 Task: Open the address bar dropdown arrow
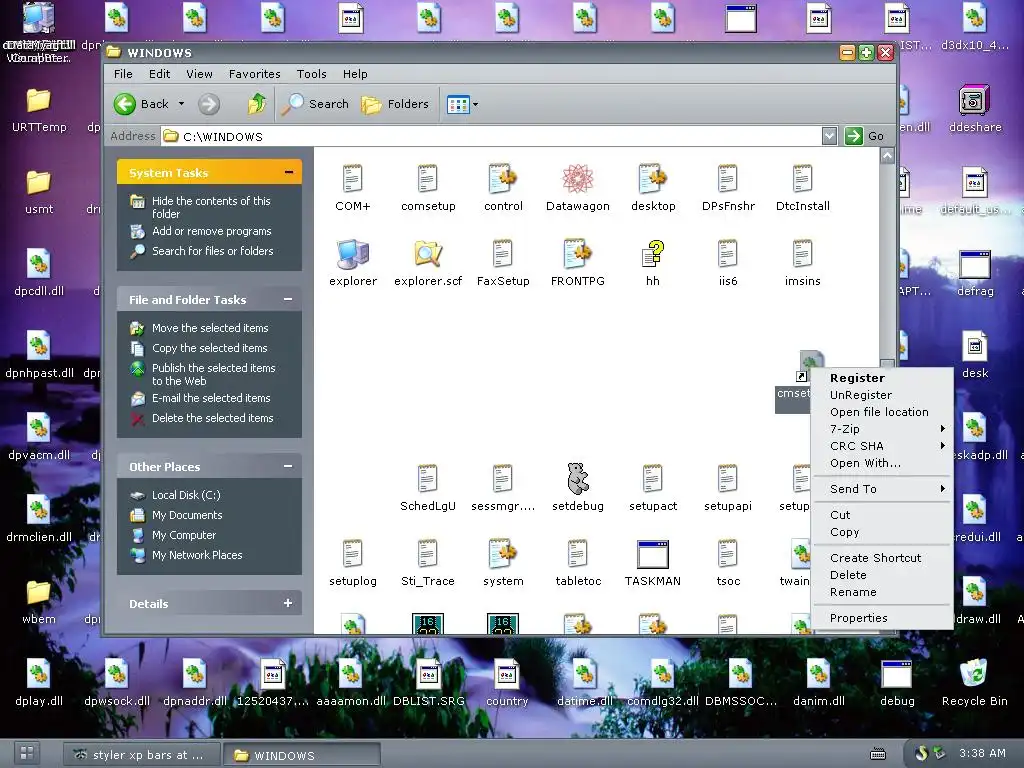pos(829,136)
